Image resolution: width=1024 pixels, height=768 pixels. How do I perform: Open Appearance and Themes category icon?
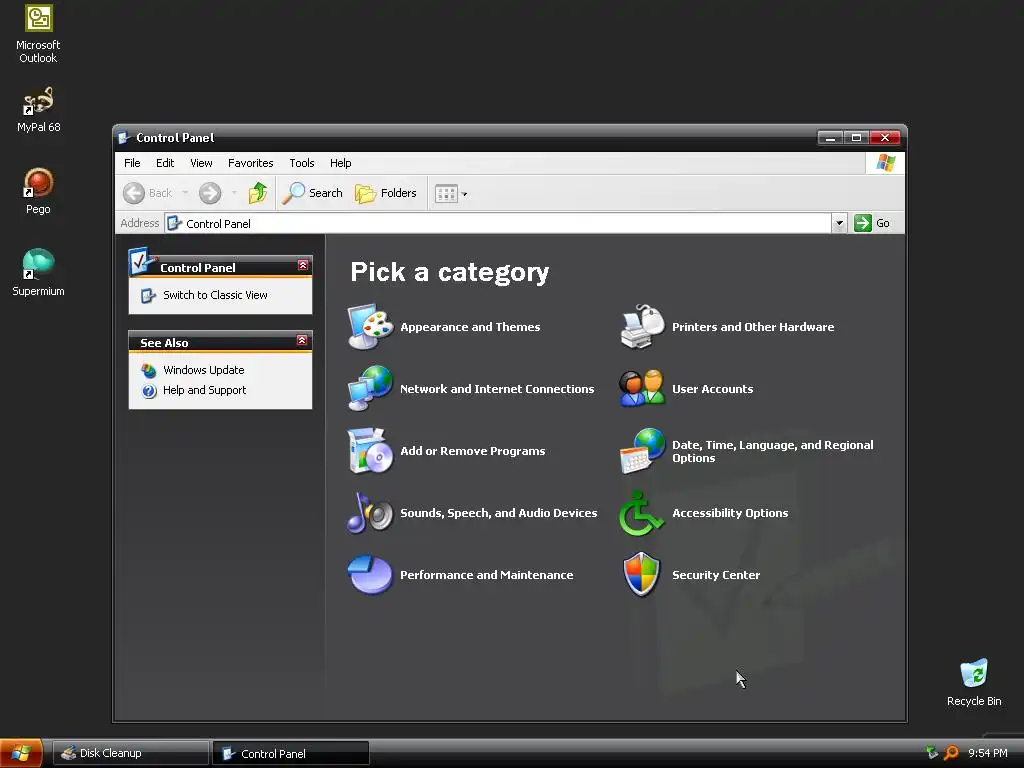[370, 327]
